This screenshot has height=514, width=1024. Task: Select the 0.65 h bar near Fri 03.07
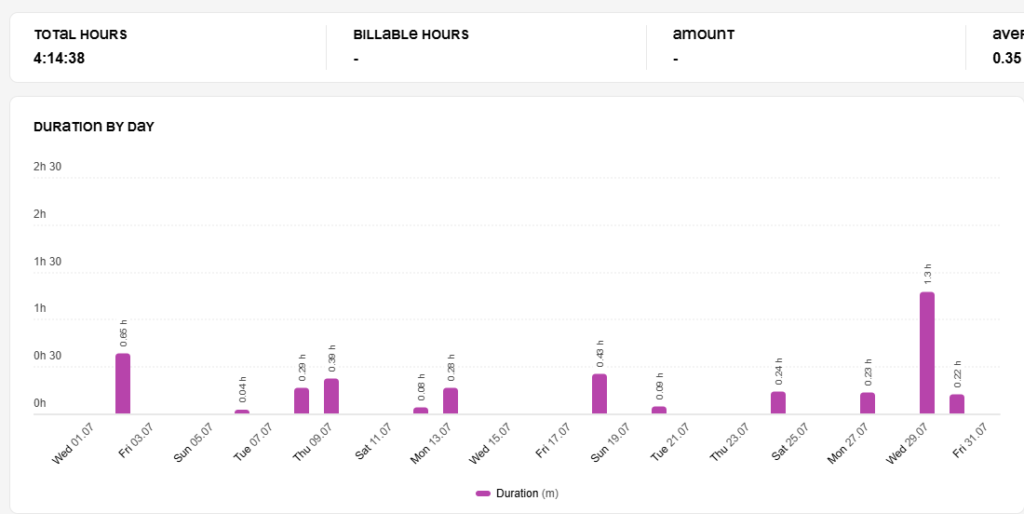coord(123,383)
